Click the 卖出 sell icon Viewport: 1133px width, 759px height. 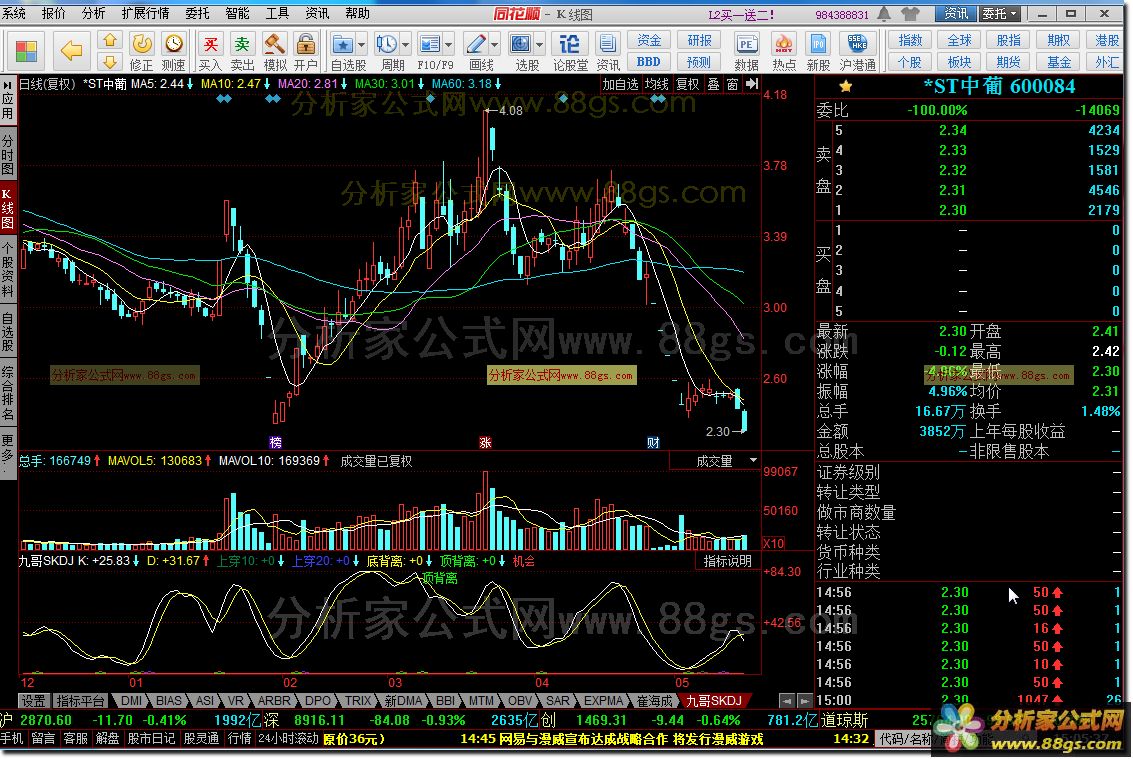click(x=242, y=44)
